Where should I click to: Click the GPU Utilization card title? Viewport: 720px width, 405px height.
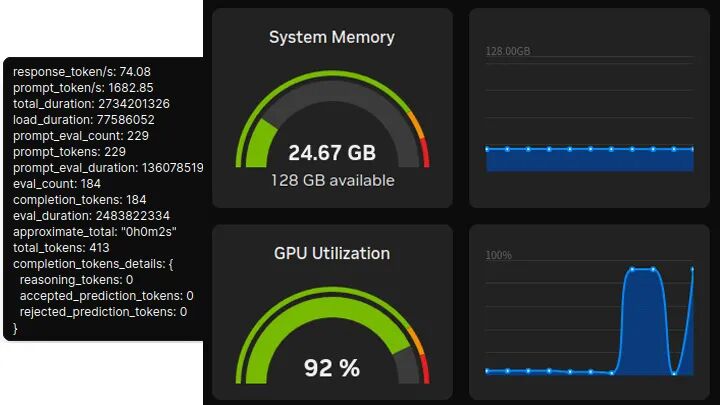point(331,253)
